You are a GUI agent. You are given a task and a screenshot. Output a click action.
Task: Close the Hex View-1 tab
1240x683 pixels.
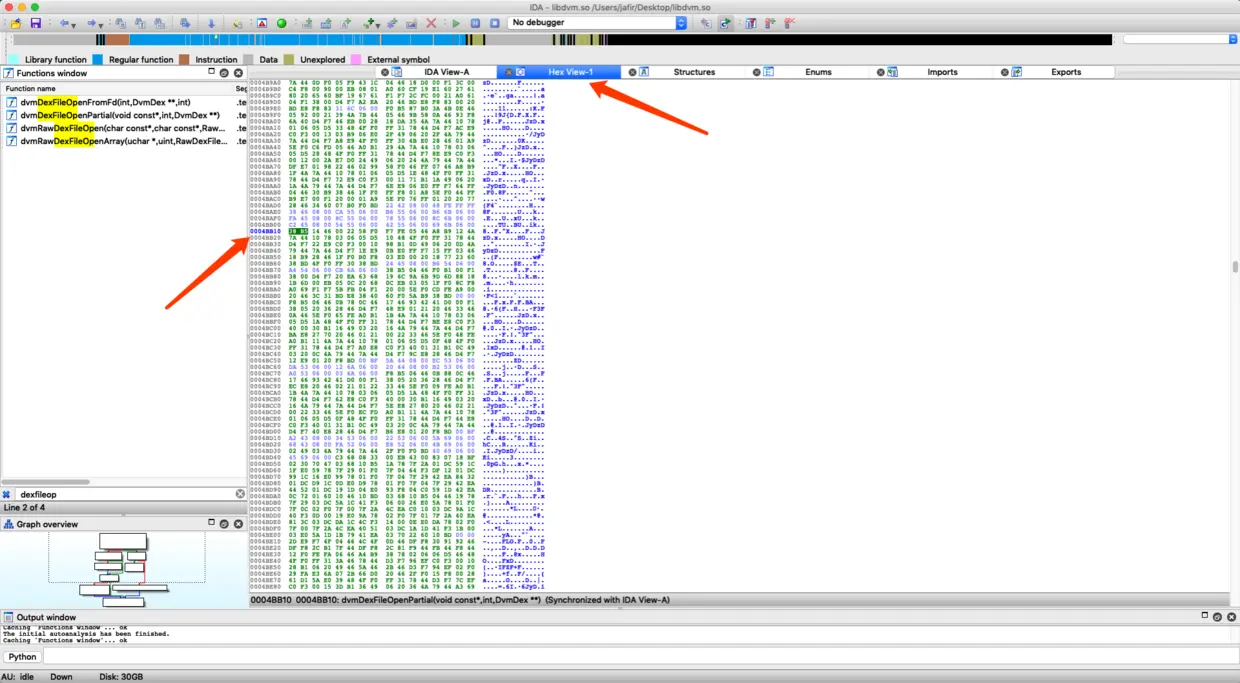[508, 72]
